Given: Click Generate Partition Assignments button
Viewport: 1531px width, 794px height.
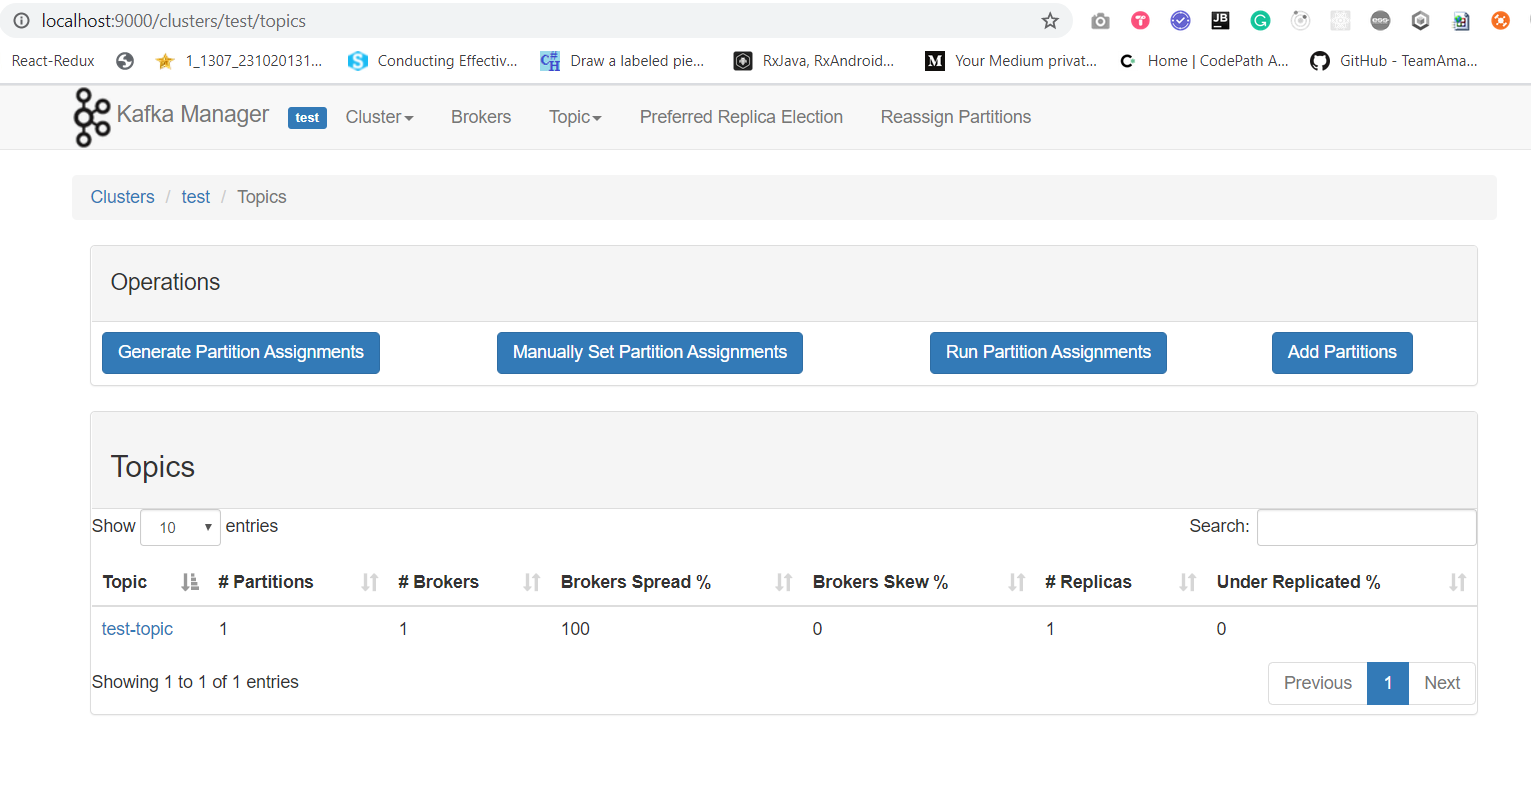Looking at the screenshot, I should click(241, 353).
